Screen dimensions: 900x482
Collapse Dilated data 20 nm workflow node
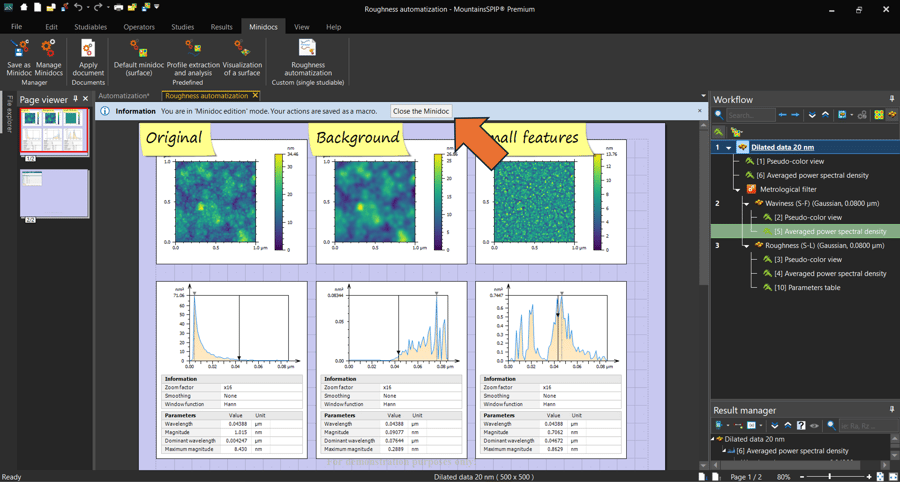[x=728, y=147]
